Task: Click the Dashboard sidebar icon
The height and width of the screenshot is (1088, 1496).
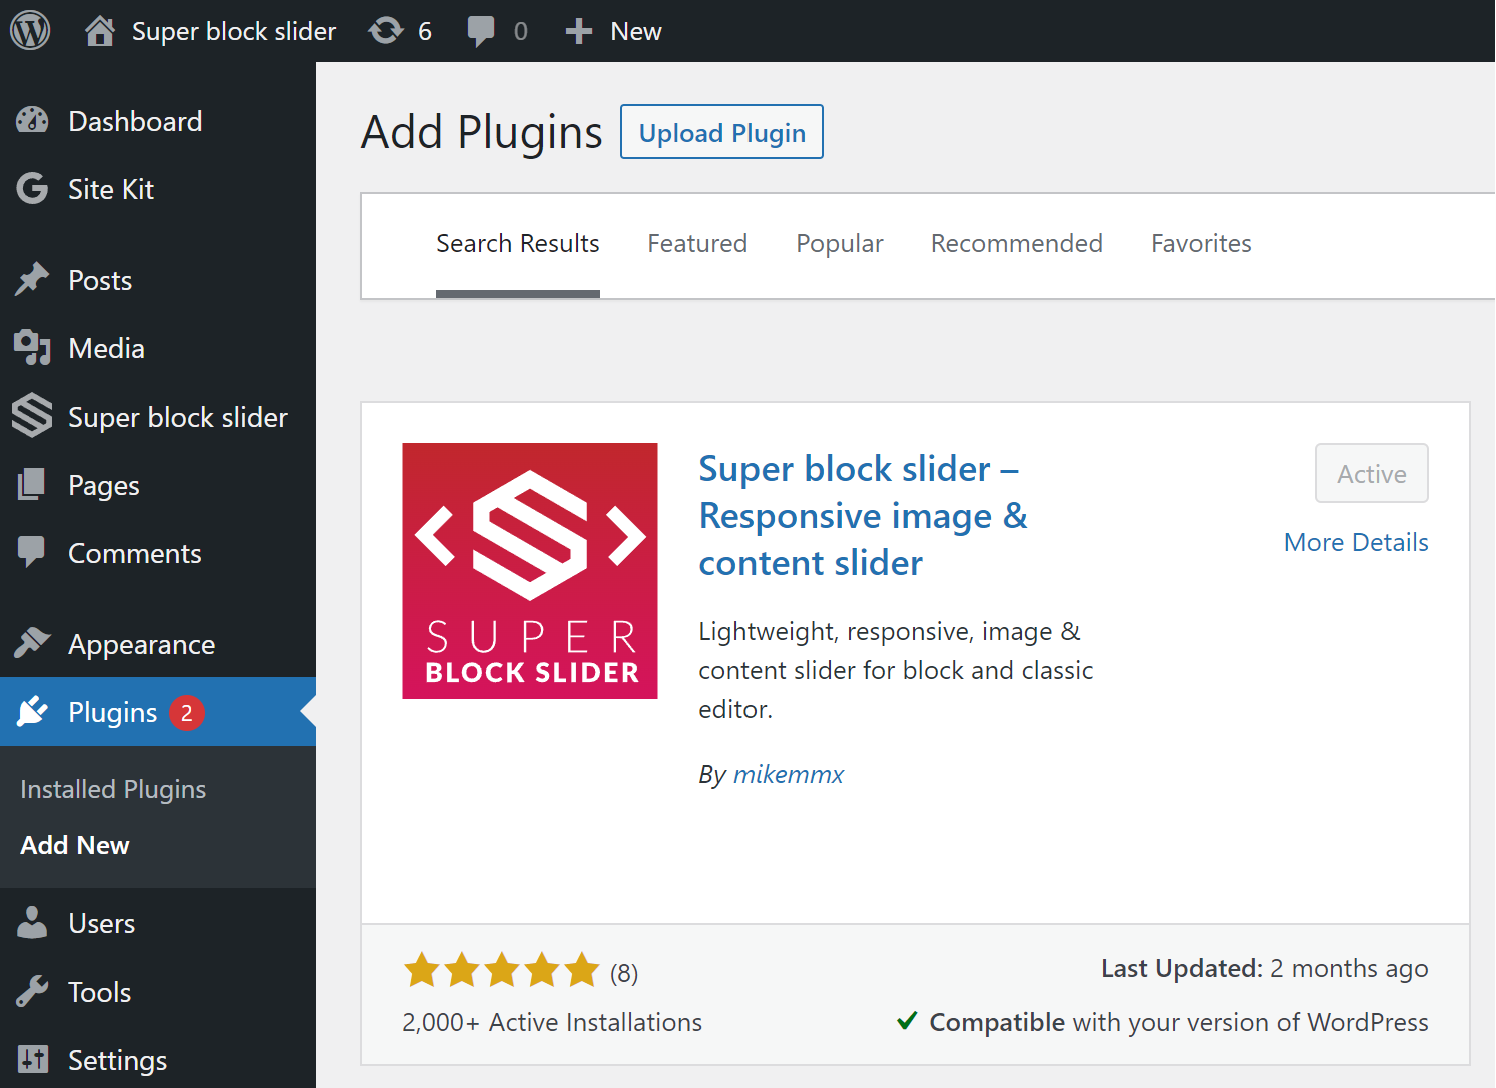Action: (x=33, y=120)
